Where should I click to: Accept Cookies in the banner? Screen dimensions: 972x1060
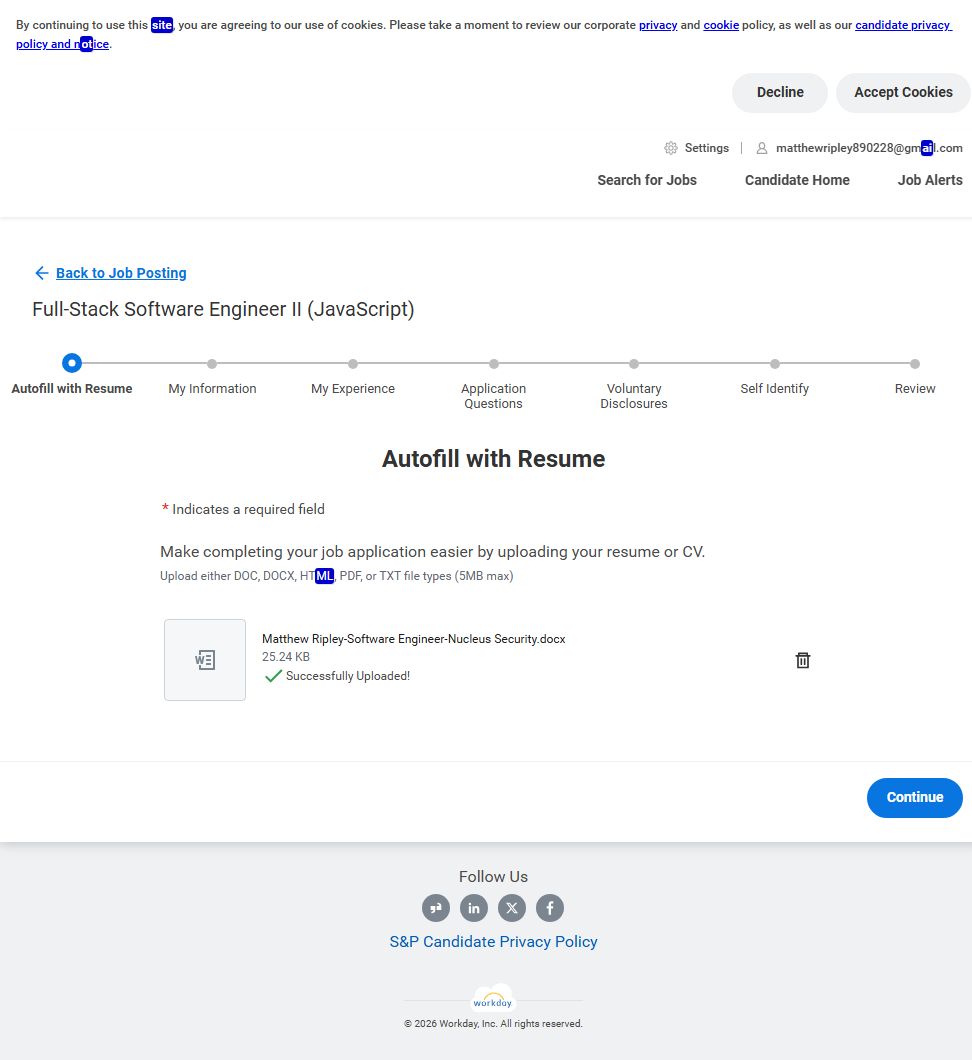(903, 92)
